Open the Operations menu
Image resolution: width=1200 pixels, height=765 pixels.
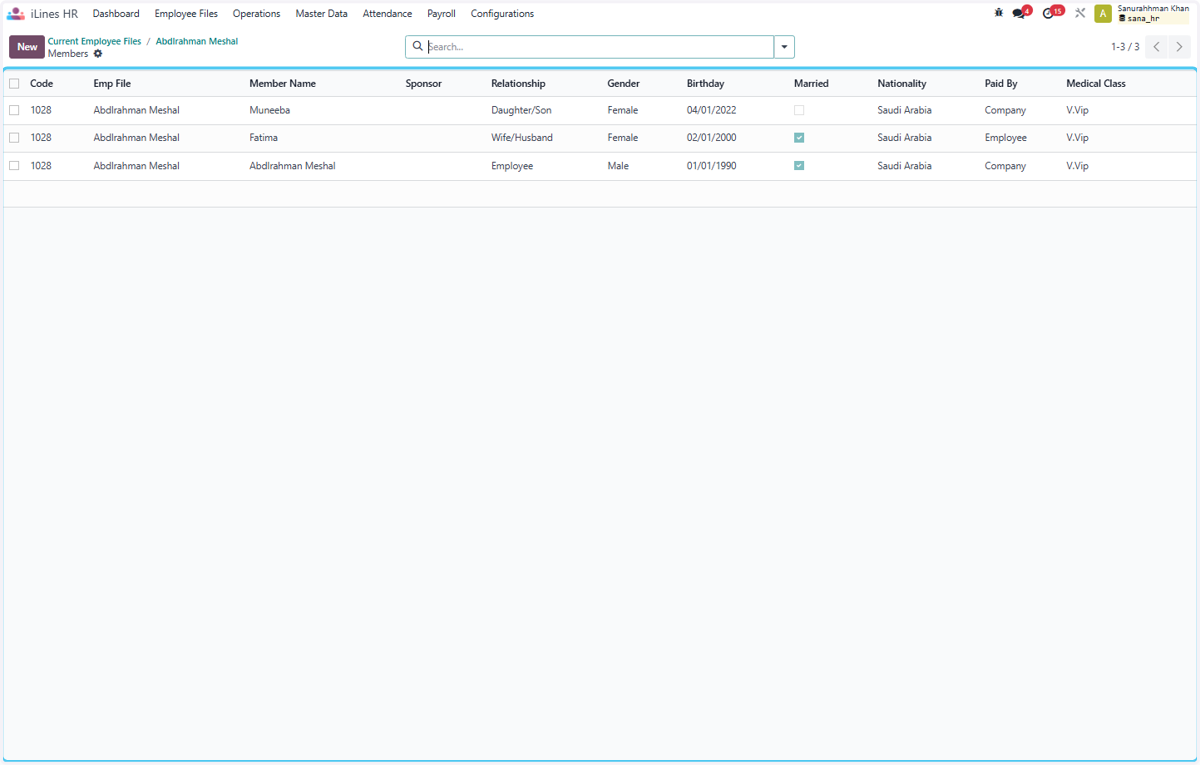point(256,14)
